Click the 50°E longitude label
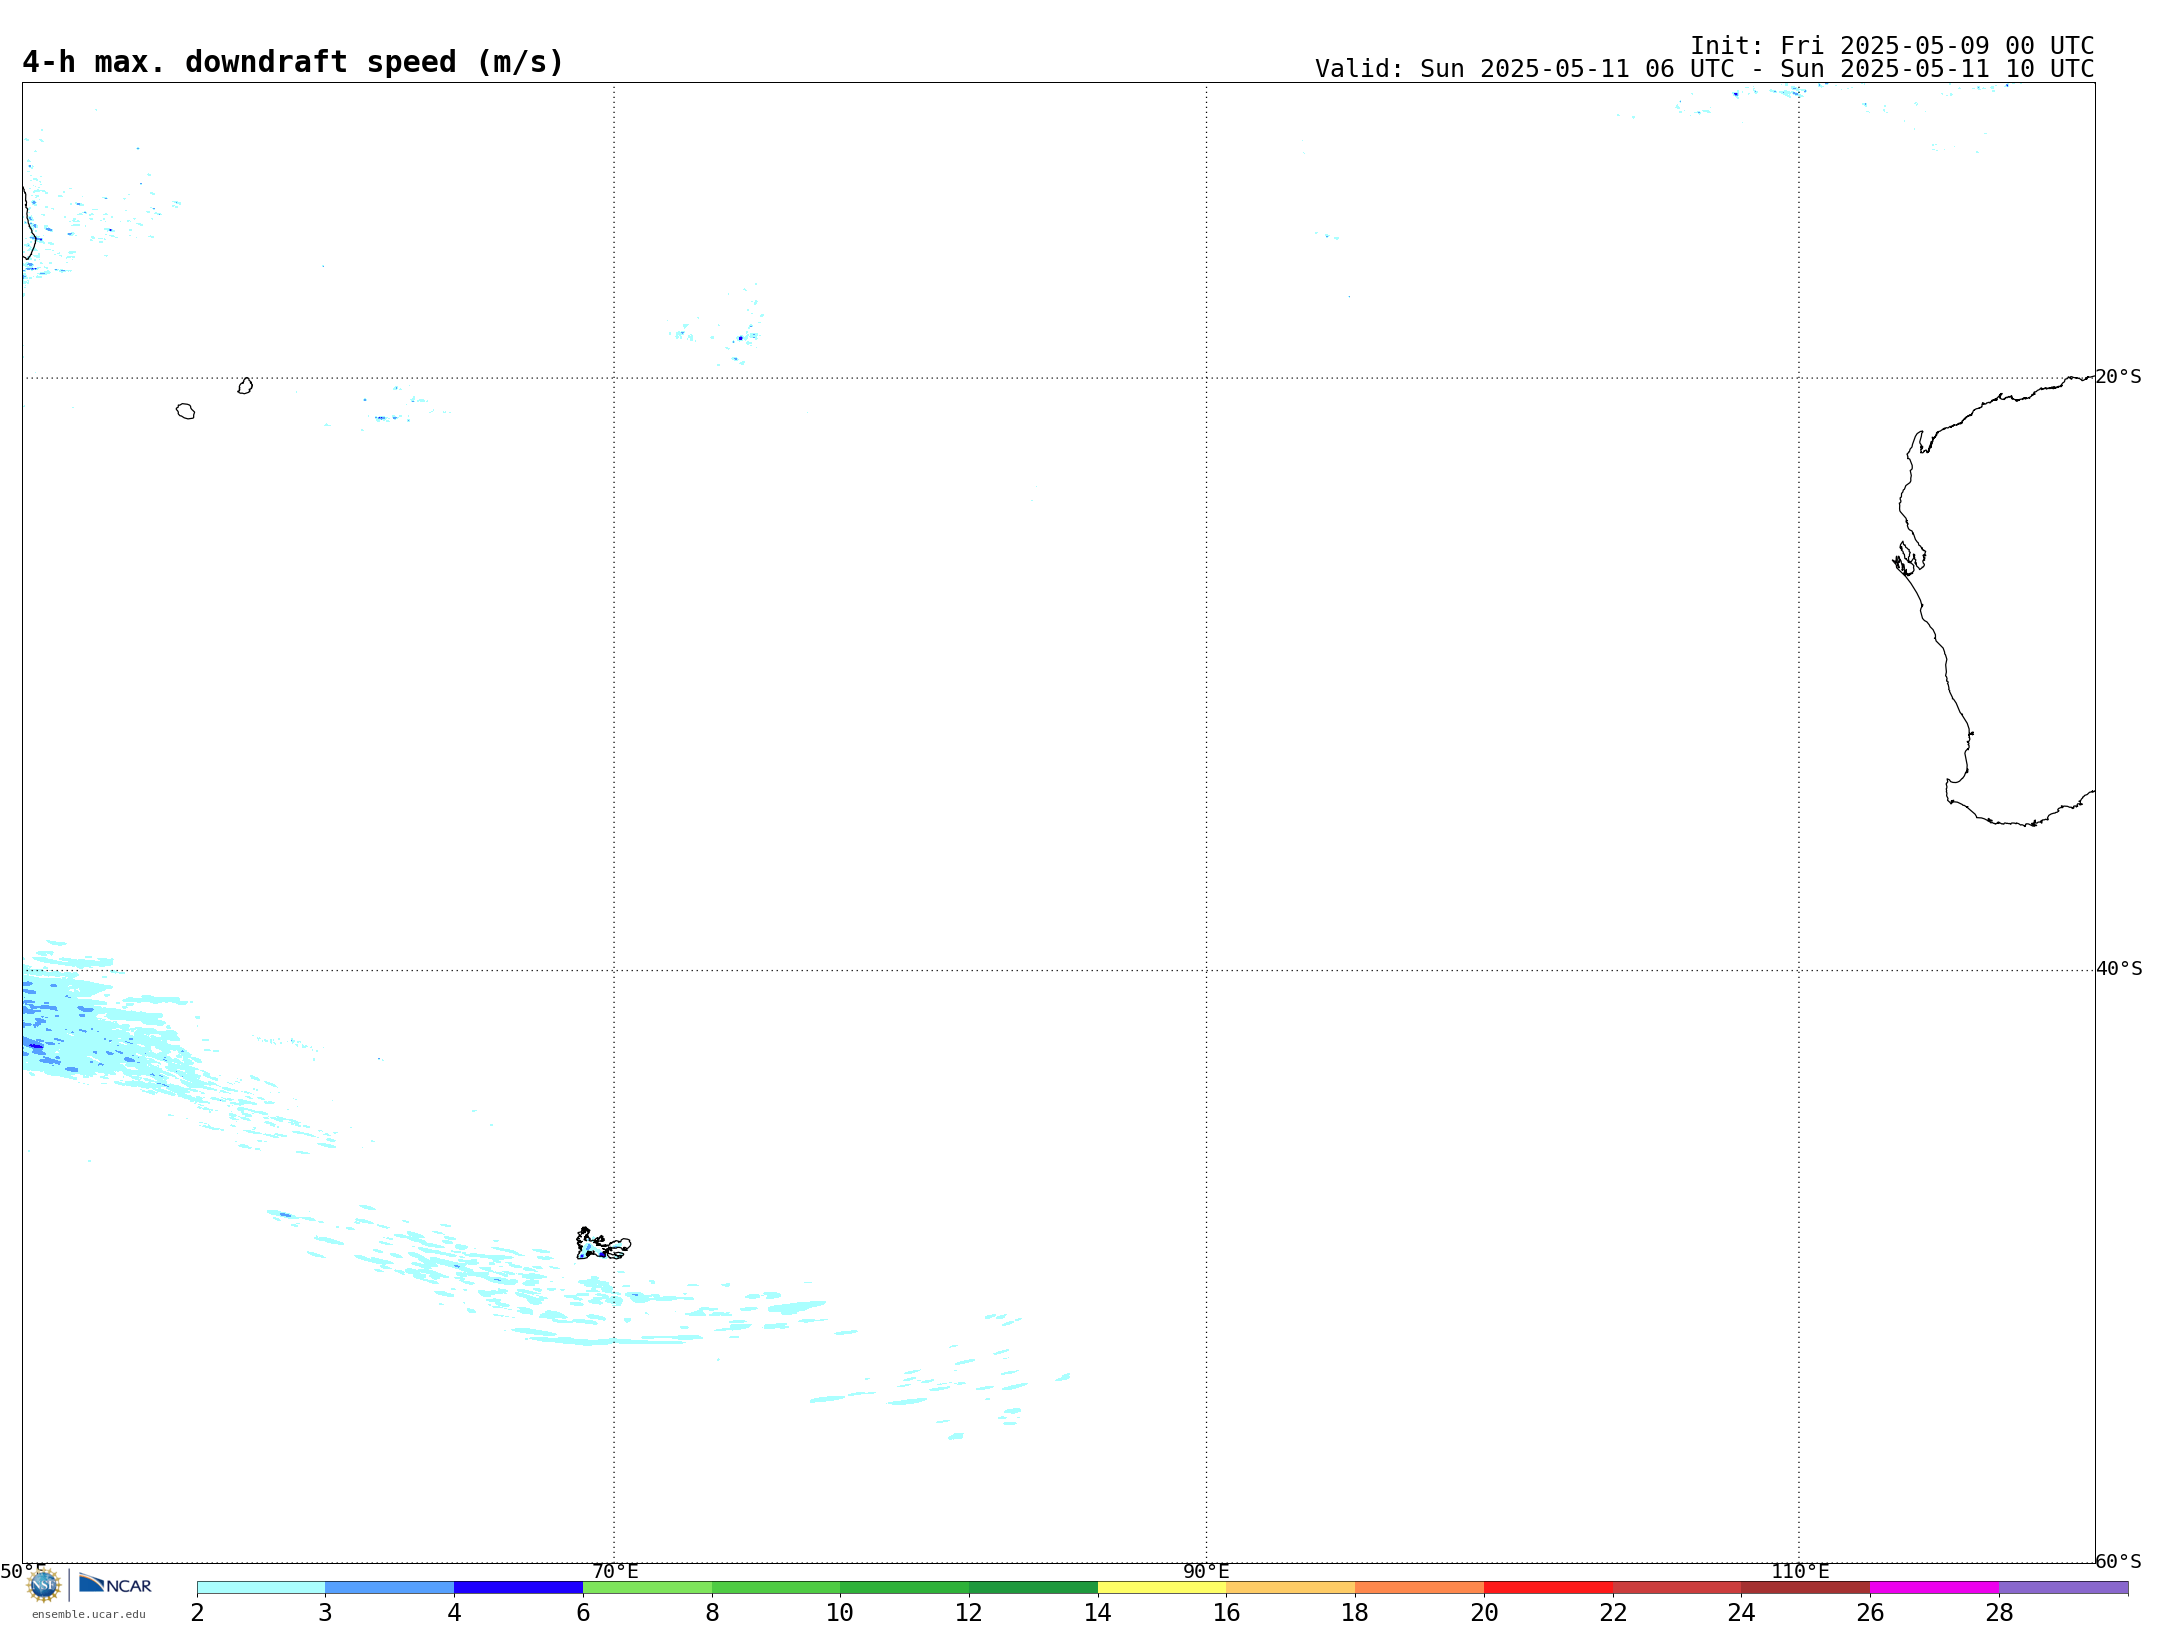The width and height of the screenshot is (2160, 1626). coord(23,1572)
